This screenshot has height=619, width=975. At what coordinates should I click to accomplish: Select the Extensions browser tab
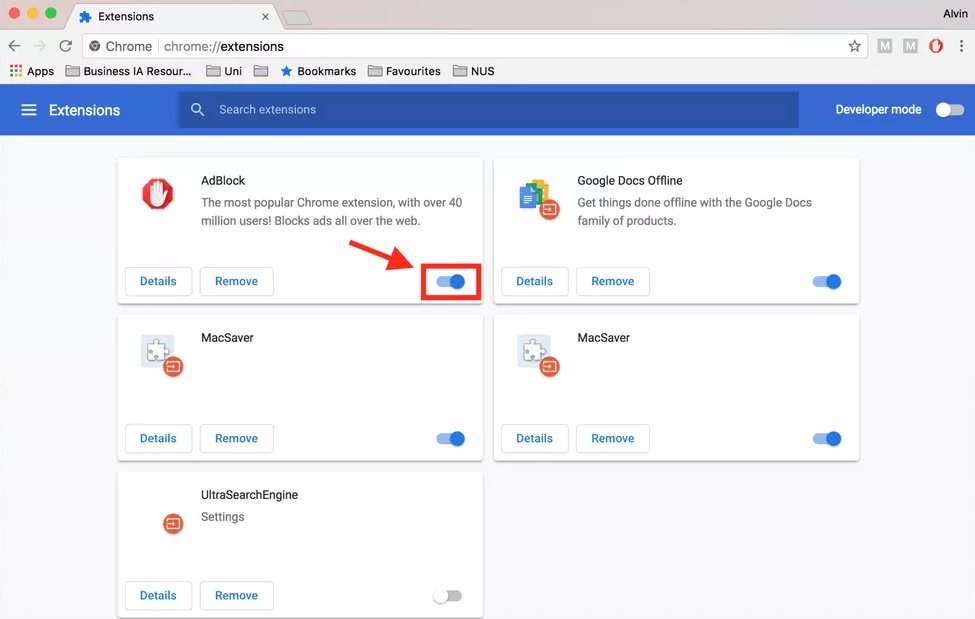(174, 17)
